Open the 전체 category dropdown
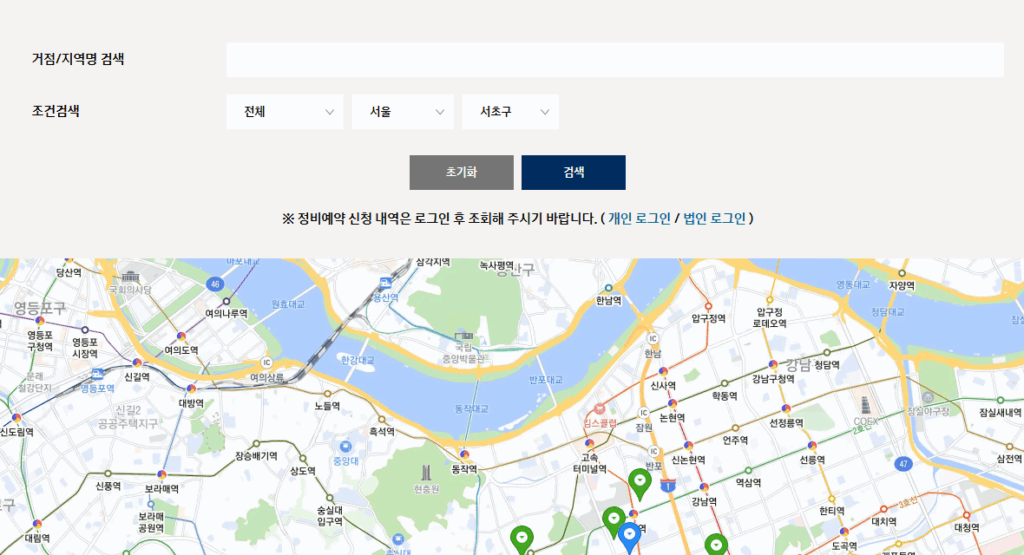Viewport: 1024px width, 555px height. tap(287, 112)
